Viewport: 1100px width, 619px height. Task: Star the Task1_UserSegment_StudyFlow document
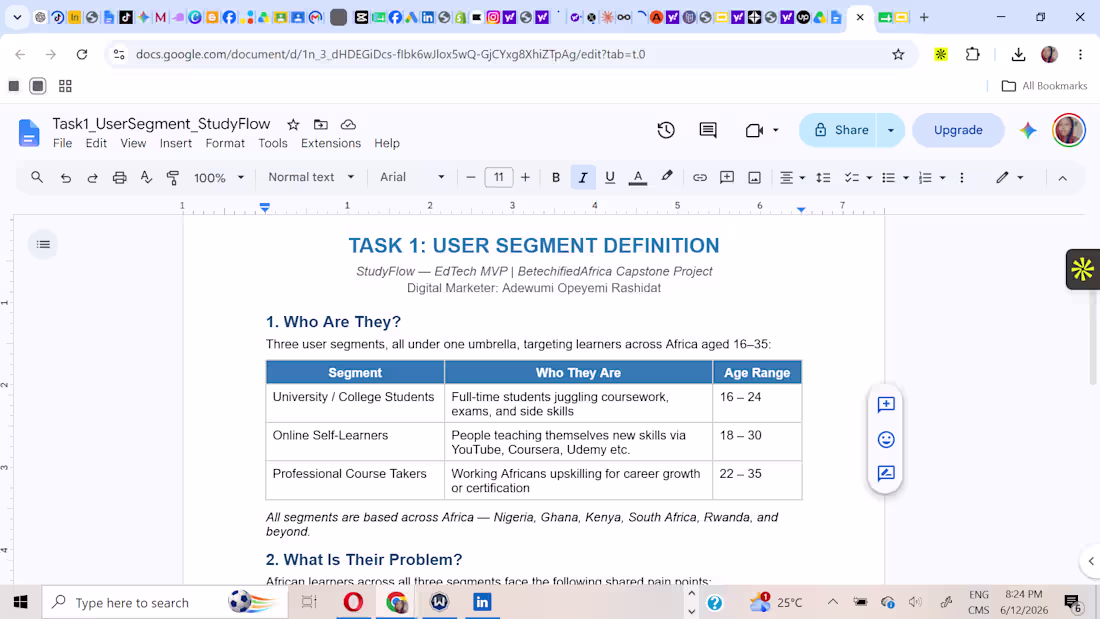[x=293, y=124]
